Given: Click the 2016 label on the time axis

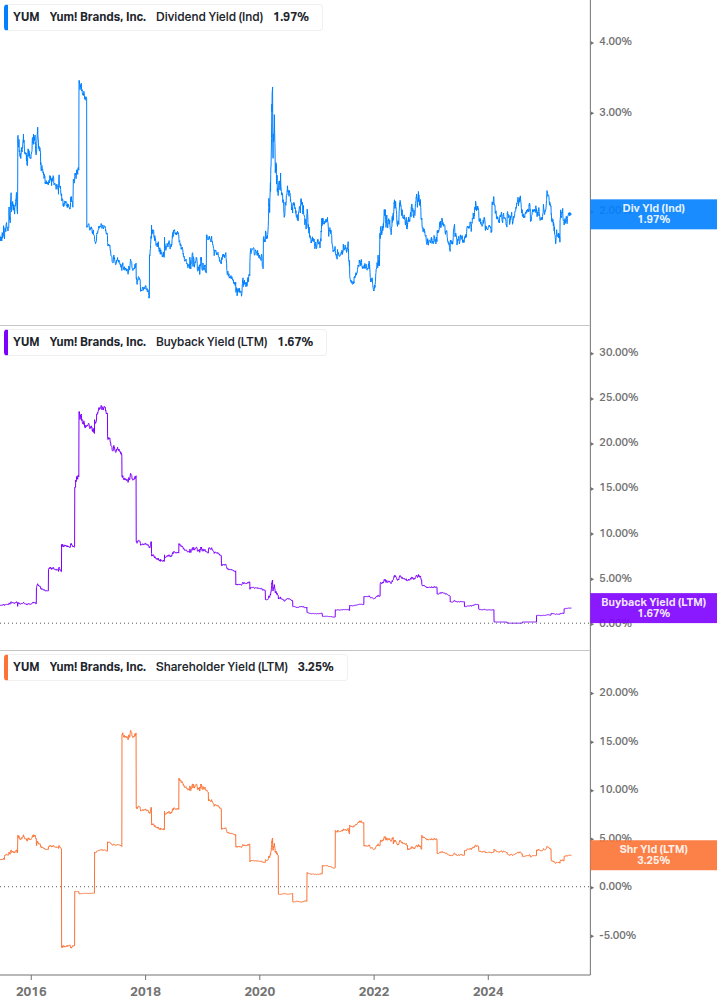Looking at the screenshot, I should click(31, 992).
